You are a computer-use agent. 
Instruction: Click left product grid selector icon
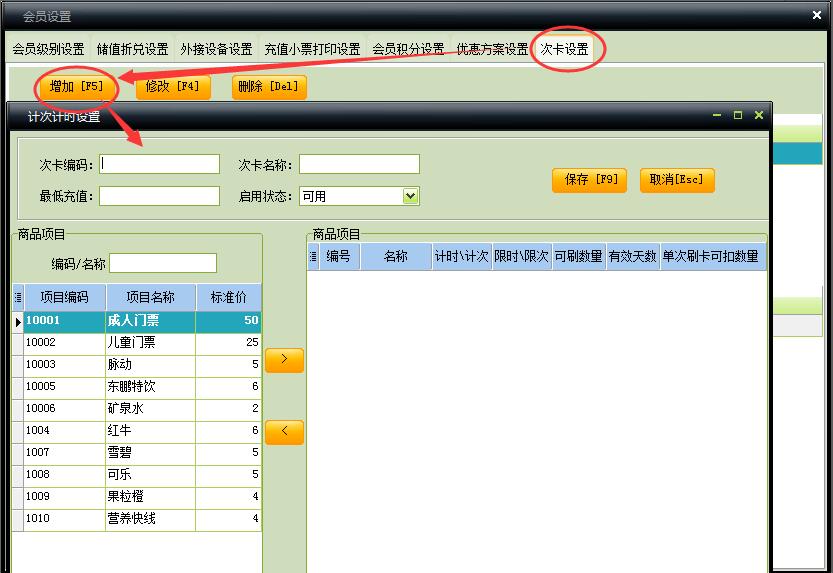(18, 297)
